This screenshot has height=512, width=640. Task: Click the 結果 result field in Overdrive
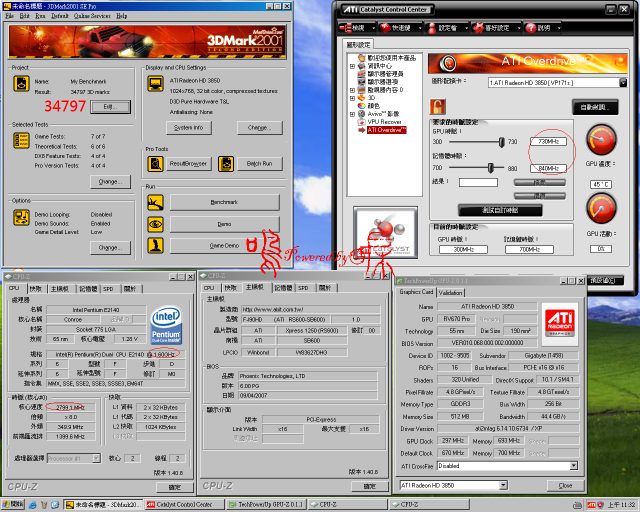click(x=478, y=182)
